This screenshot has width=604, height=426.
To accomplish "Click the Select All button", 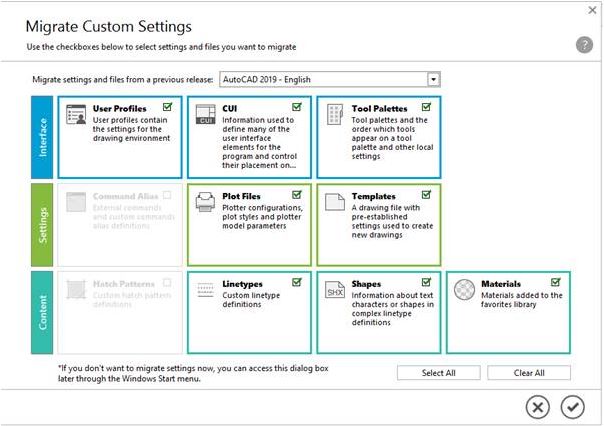I will click(439, 373).
